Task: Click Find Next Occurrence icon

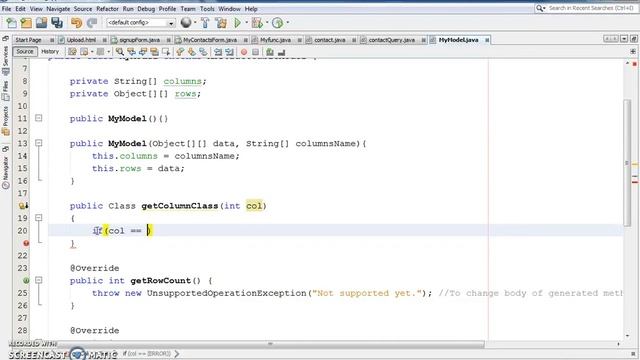Action: click(x=143, y=52)
